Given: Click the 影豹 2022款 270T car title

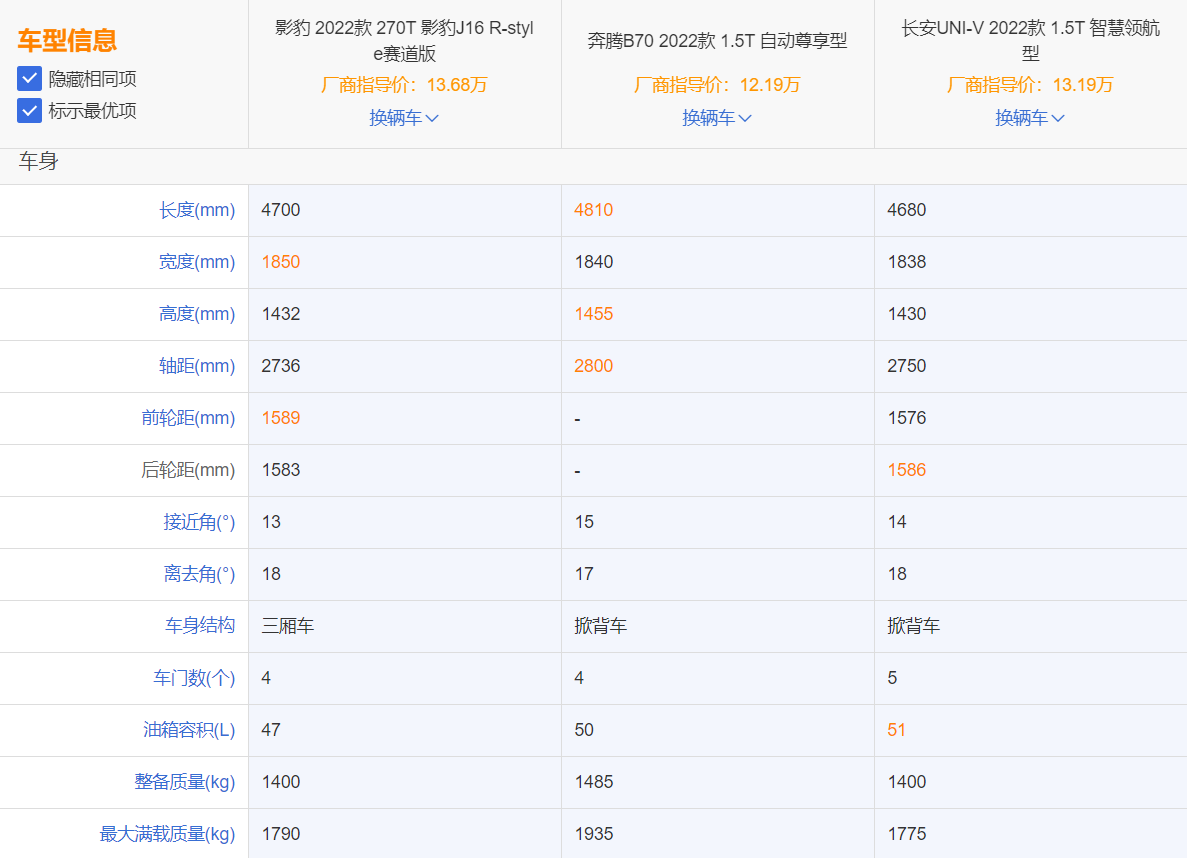Looking at the screenshot, I should tap(404, 40).
